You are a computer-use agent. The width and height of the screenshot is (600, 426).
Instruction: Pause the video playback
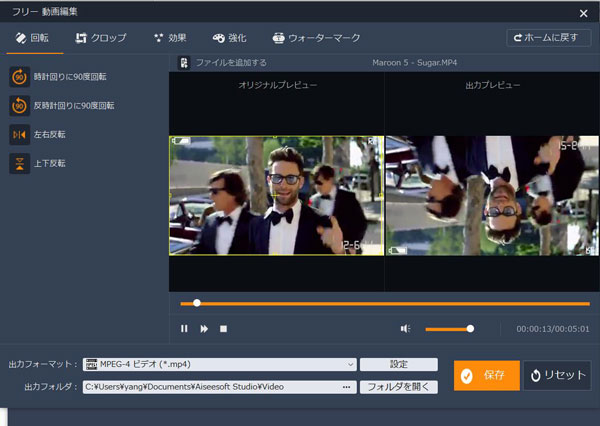point(184,329)
